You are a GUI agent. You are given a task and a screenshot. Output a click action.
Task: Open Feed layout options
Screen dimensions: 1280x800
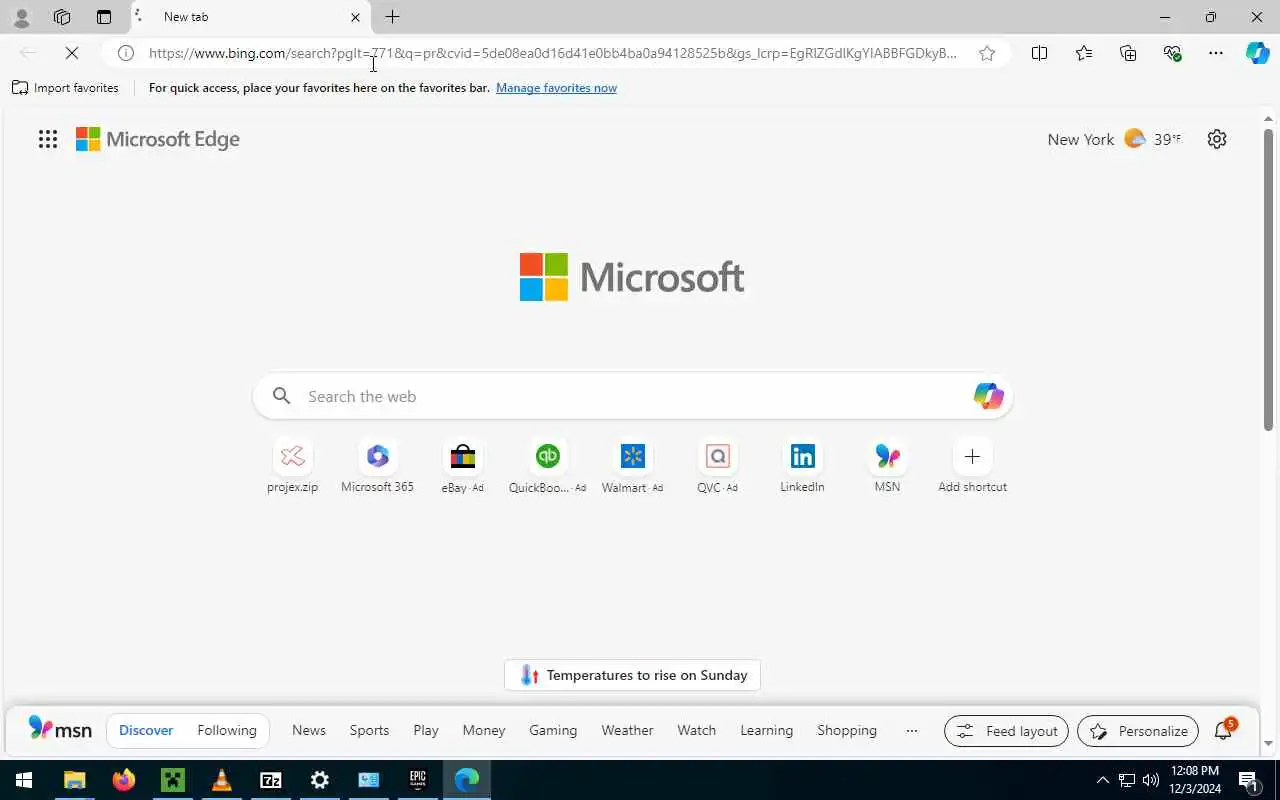pos(1006,731)
